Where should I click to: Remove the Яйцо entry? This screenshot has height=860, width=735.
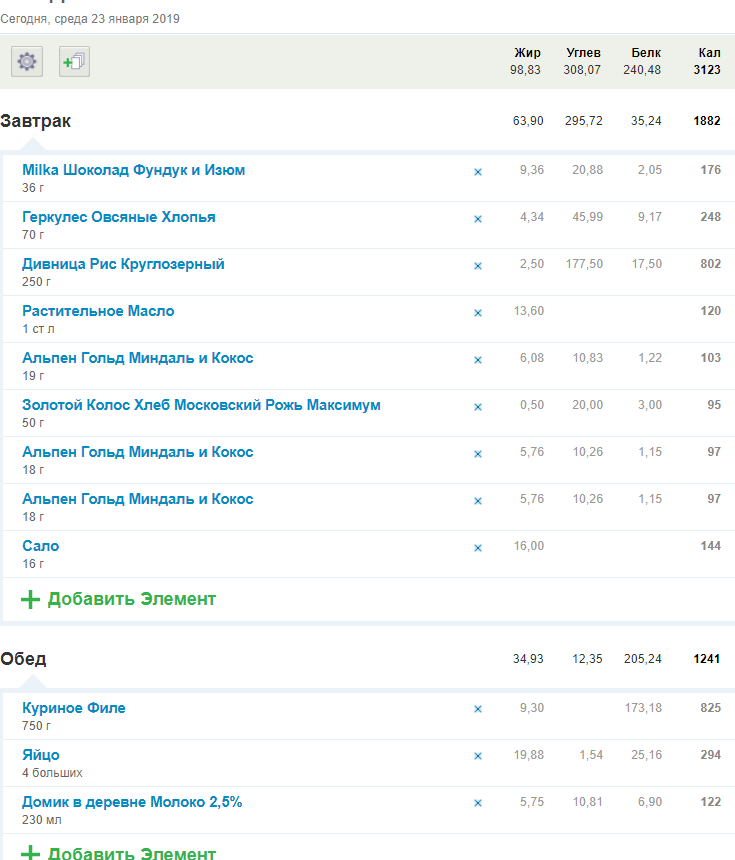(477, 757)
